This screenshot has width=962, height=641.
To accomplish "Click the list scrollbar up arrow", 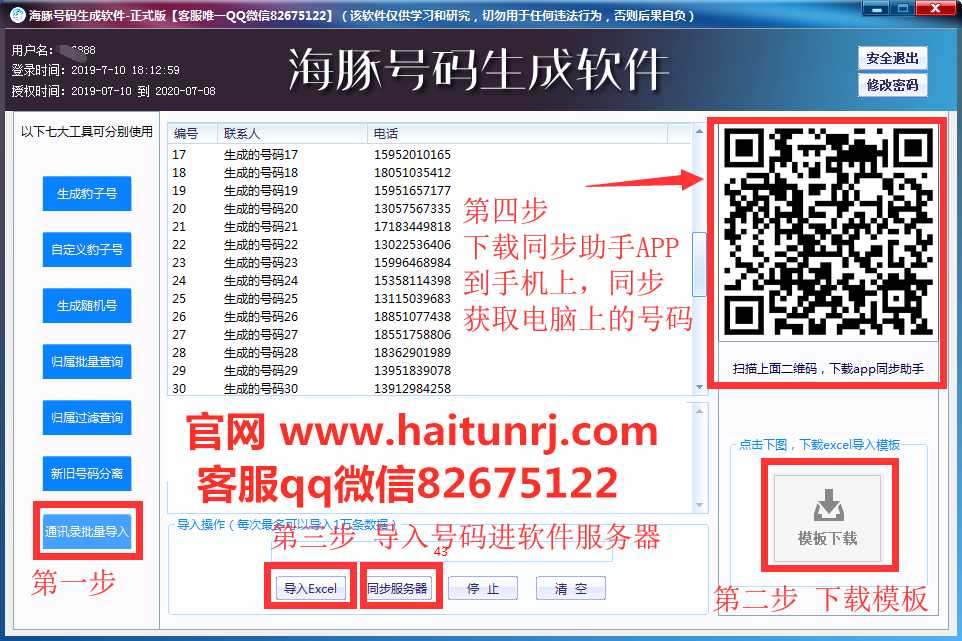I will click(x=699, y=131).
